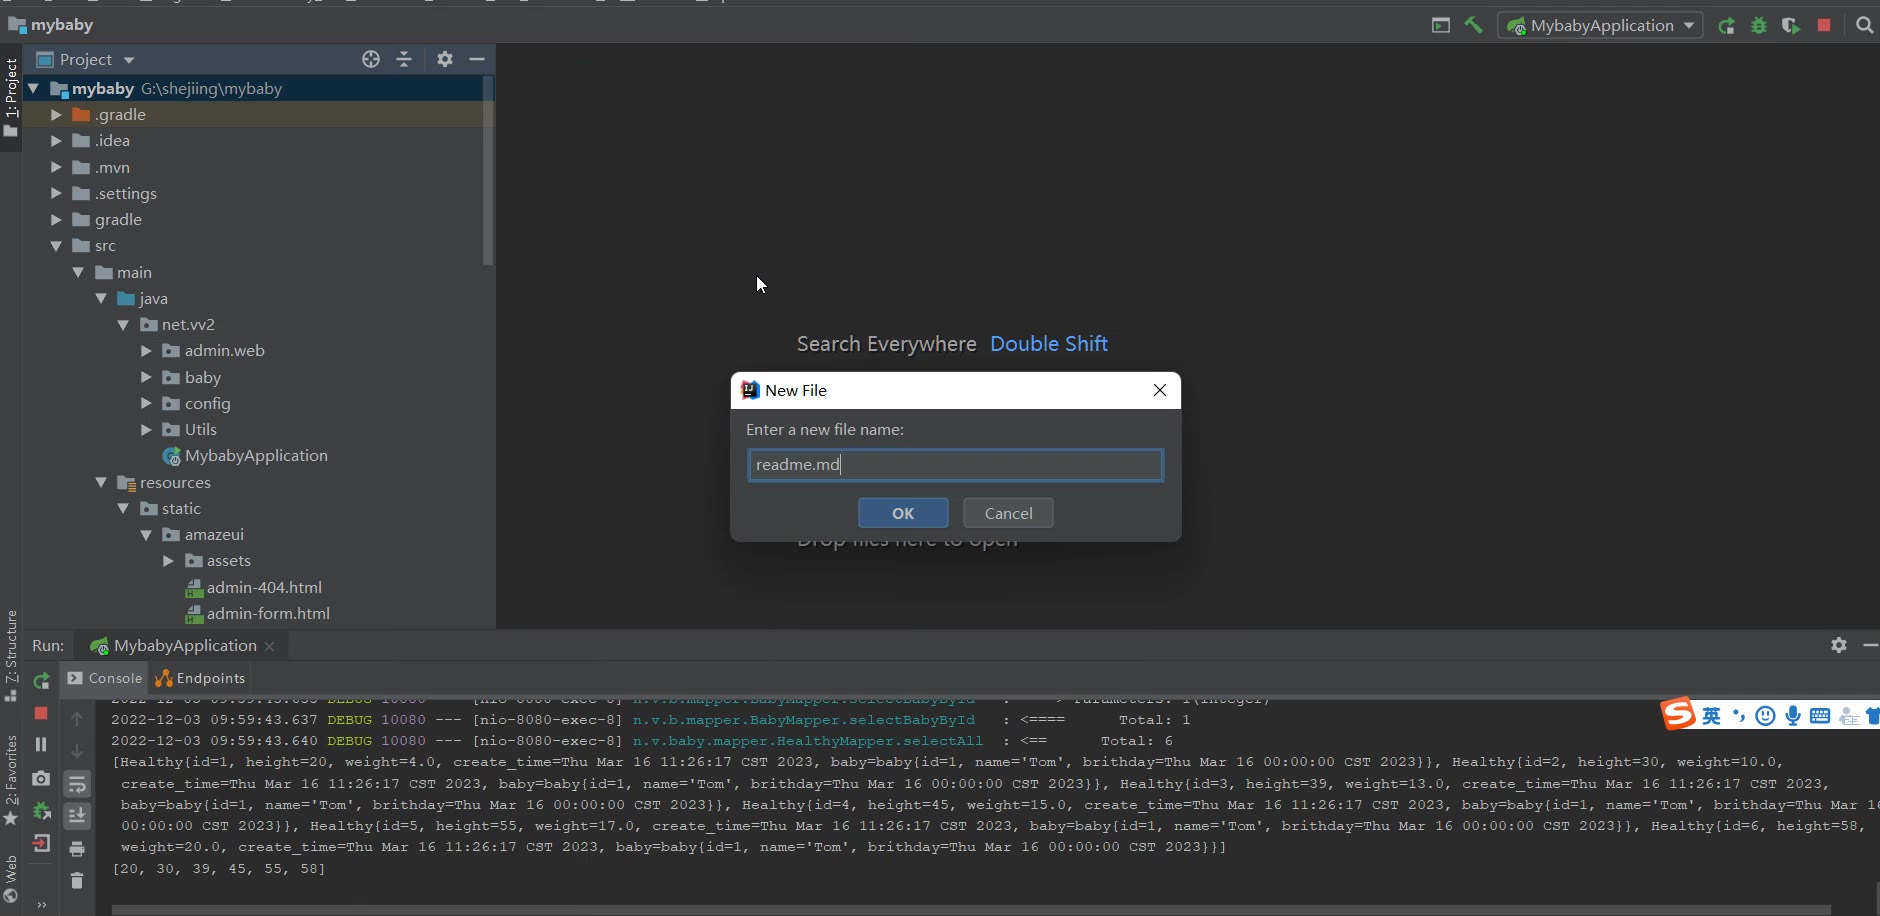Switch to the Endpoints tab

pyautogui.click(x=201, y=678)
